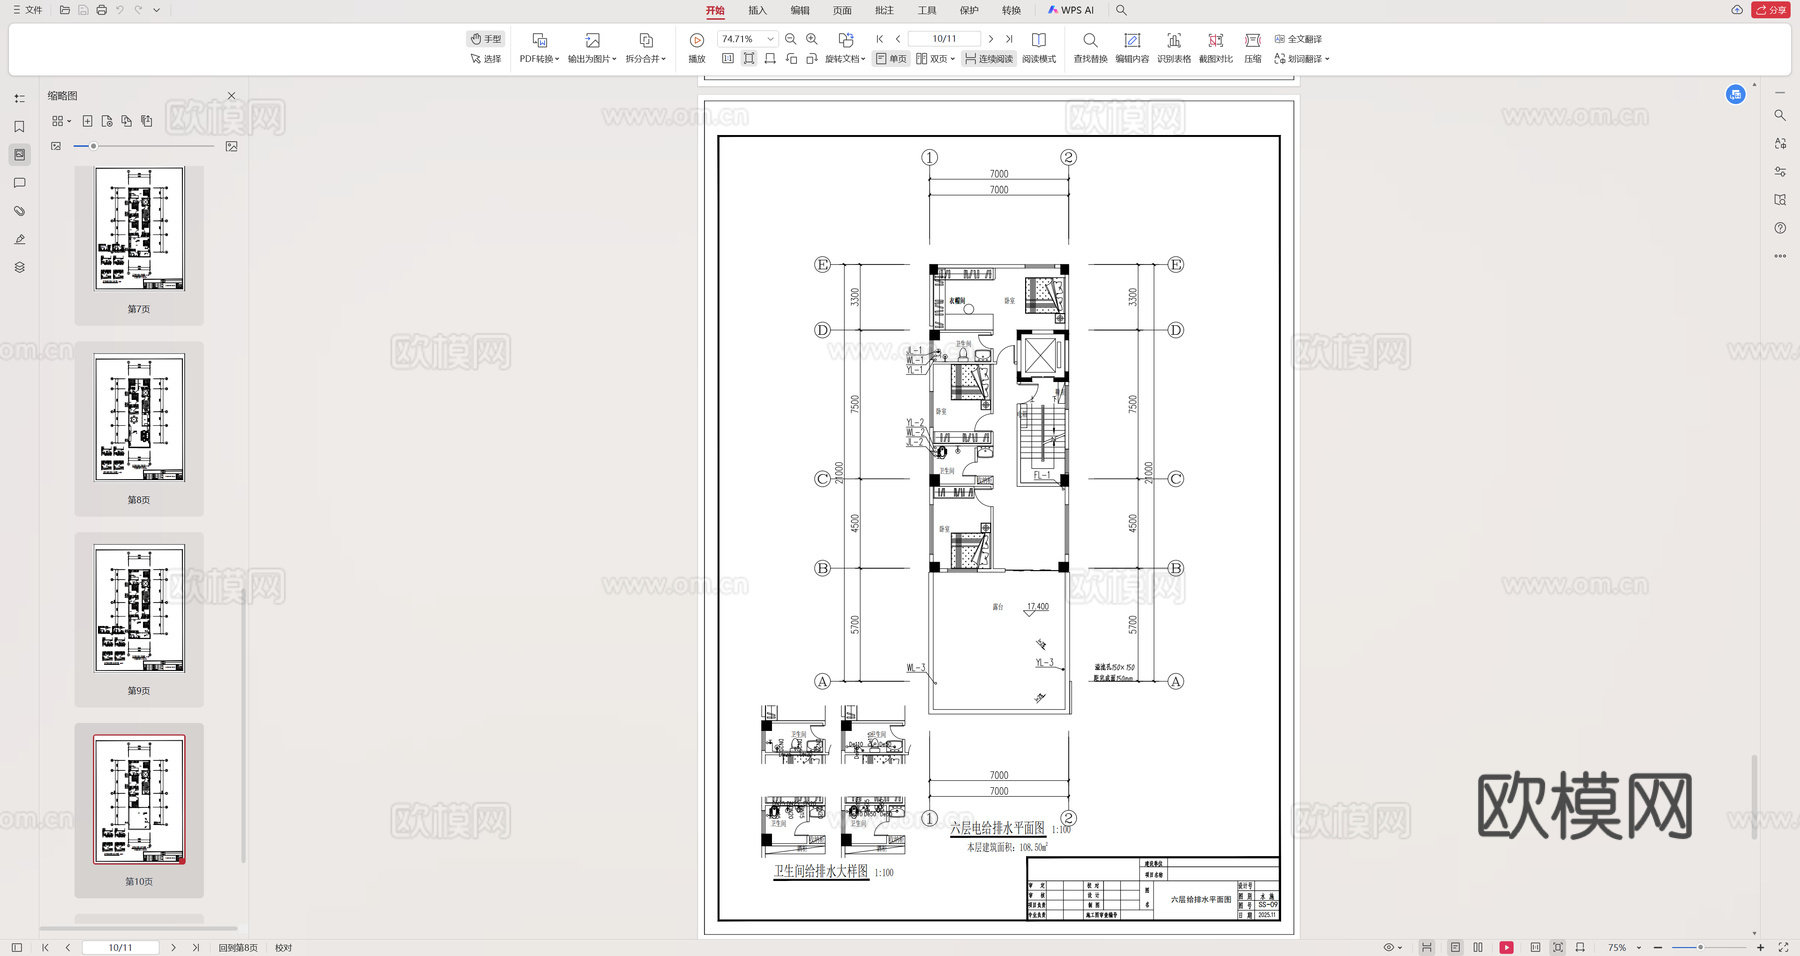Go to first page using toolbar
This screenshot has width=1800, height=956.
880,39
